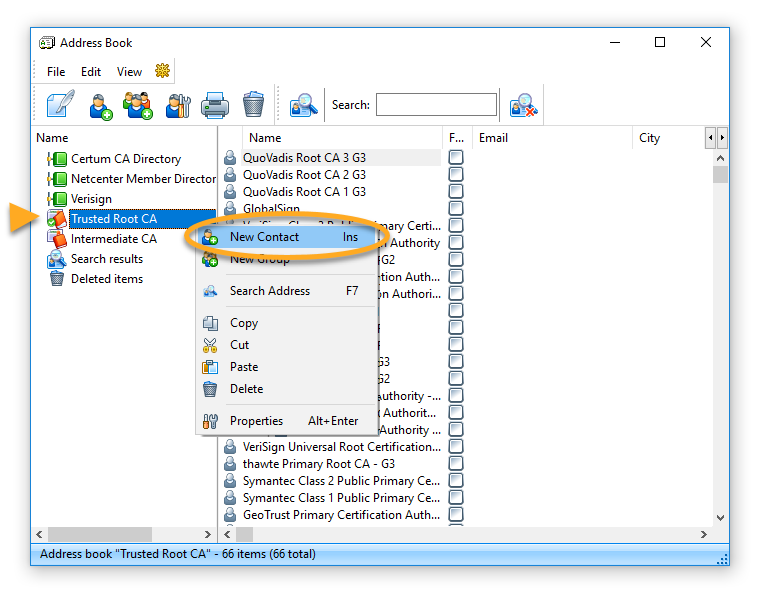Click the Intermediate CA book icon
Image resolution: width=761 pixels, height=590 pixels.
coord(57,239)
